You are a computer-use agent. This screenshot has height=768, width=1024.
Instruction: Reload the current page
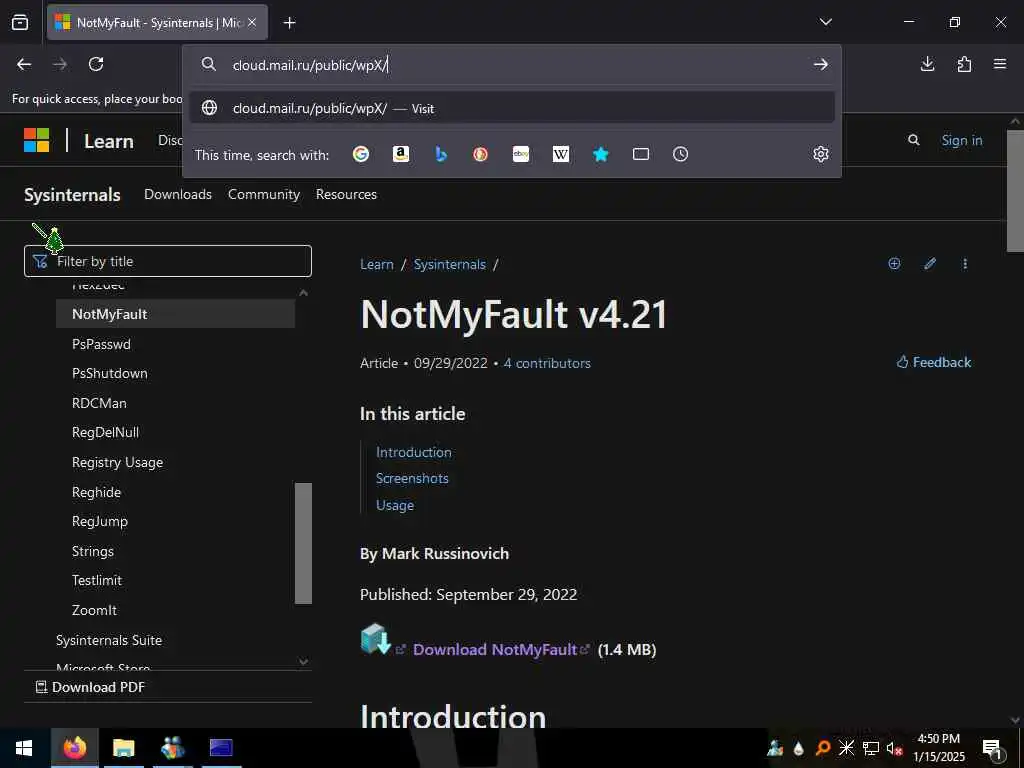click(x=96, y=64)
